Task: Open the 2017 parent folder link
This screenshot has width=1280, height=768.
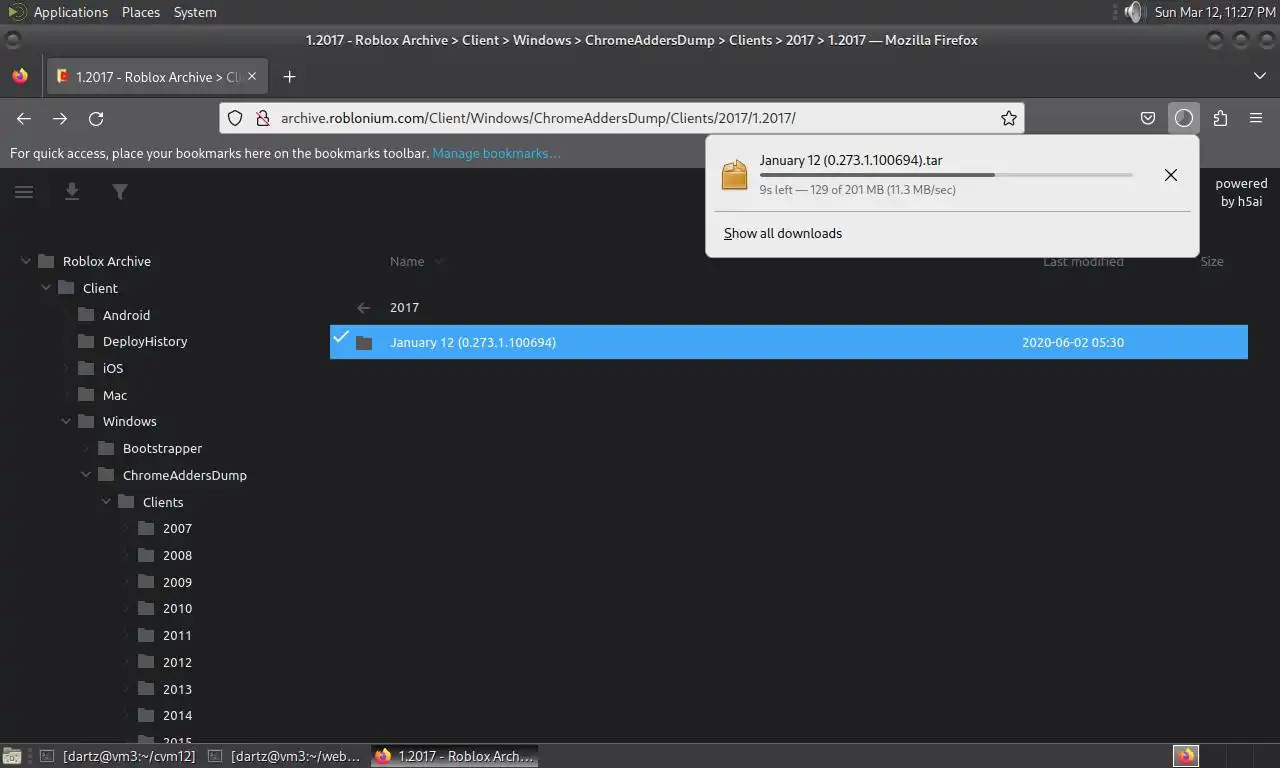Action: pos(404,308)
